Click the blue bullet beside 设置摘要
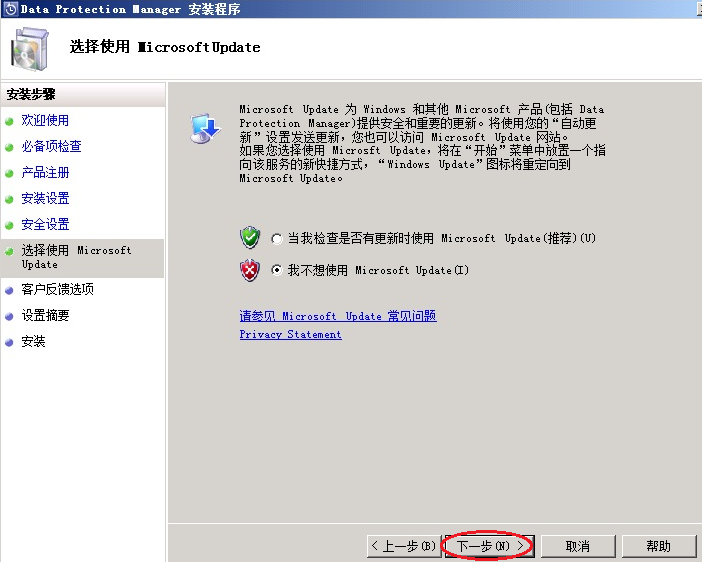 9,316
